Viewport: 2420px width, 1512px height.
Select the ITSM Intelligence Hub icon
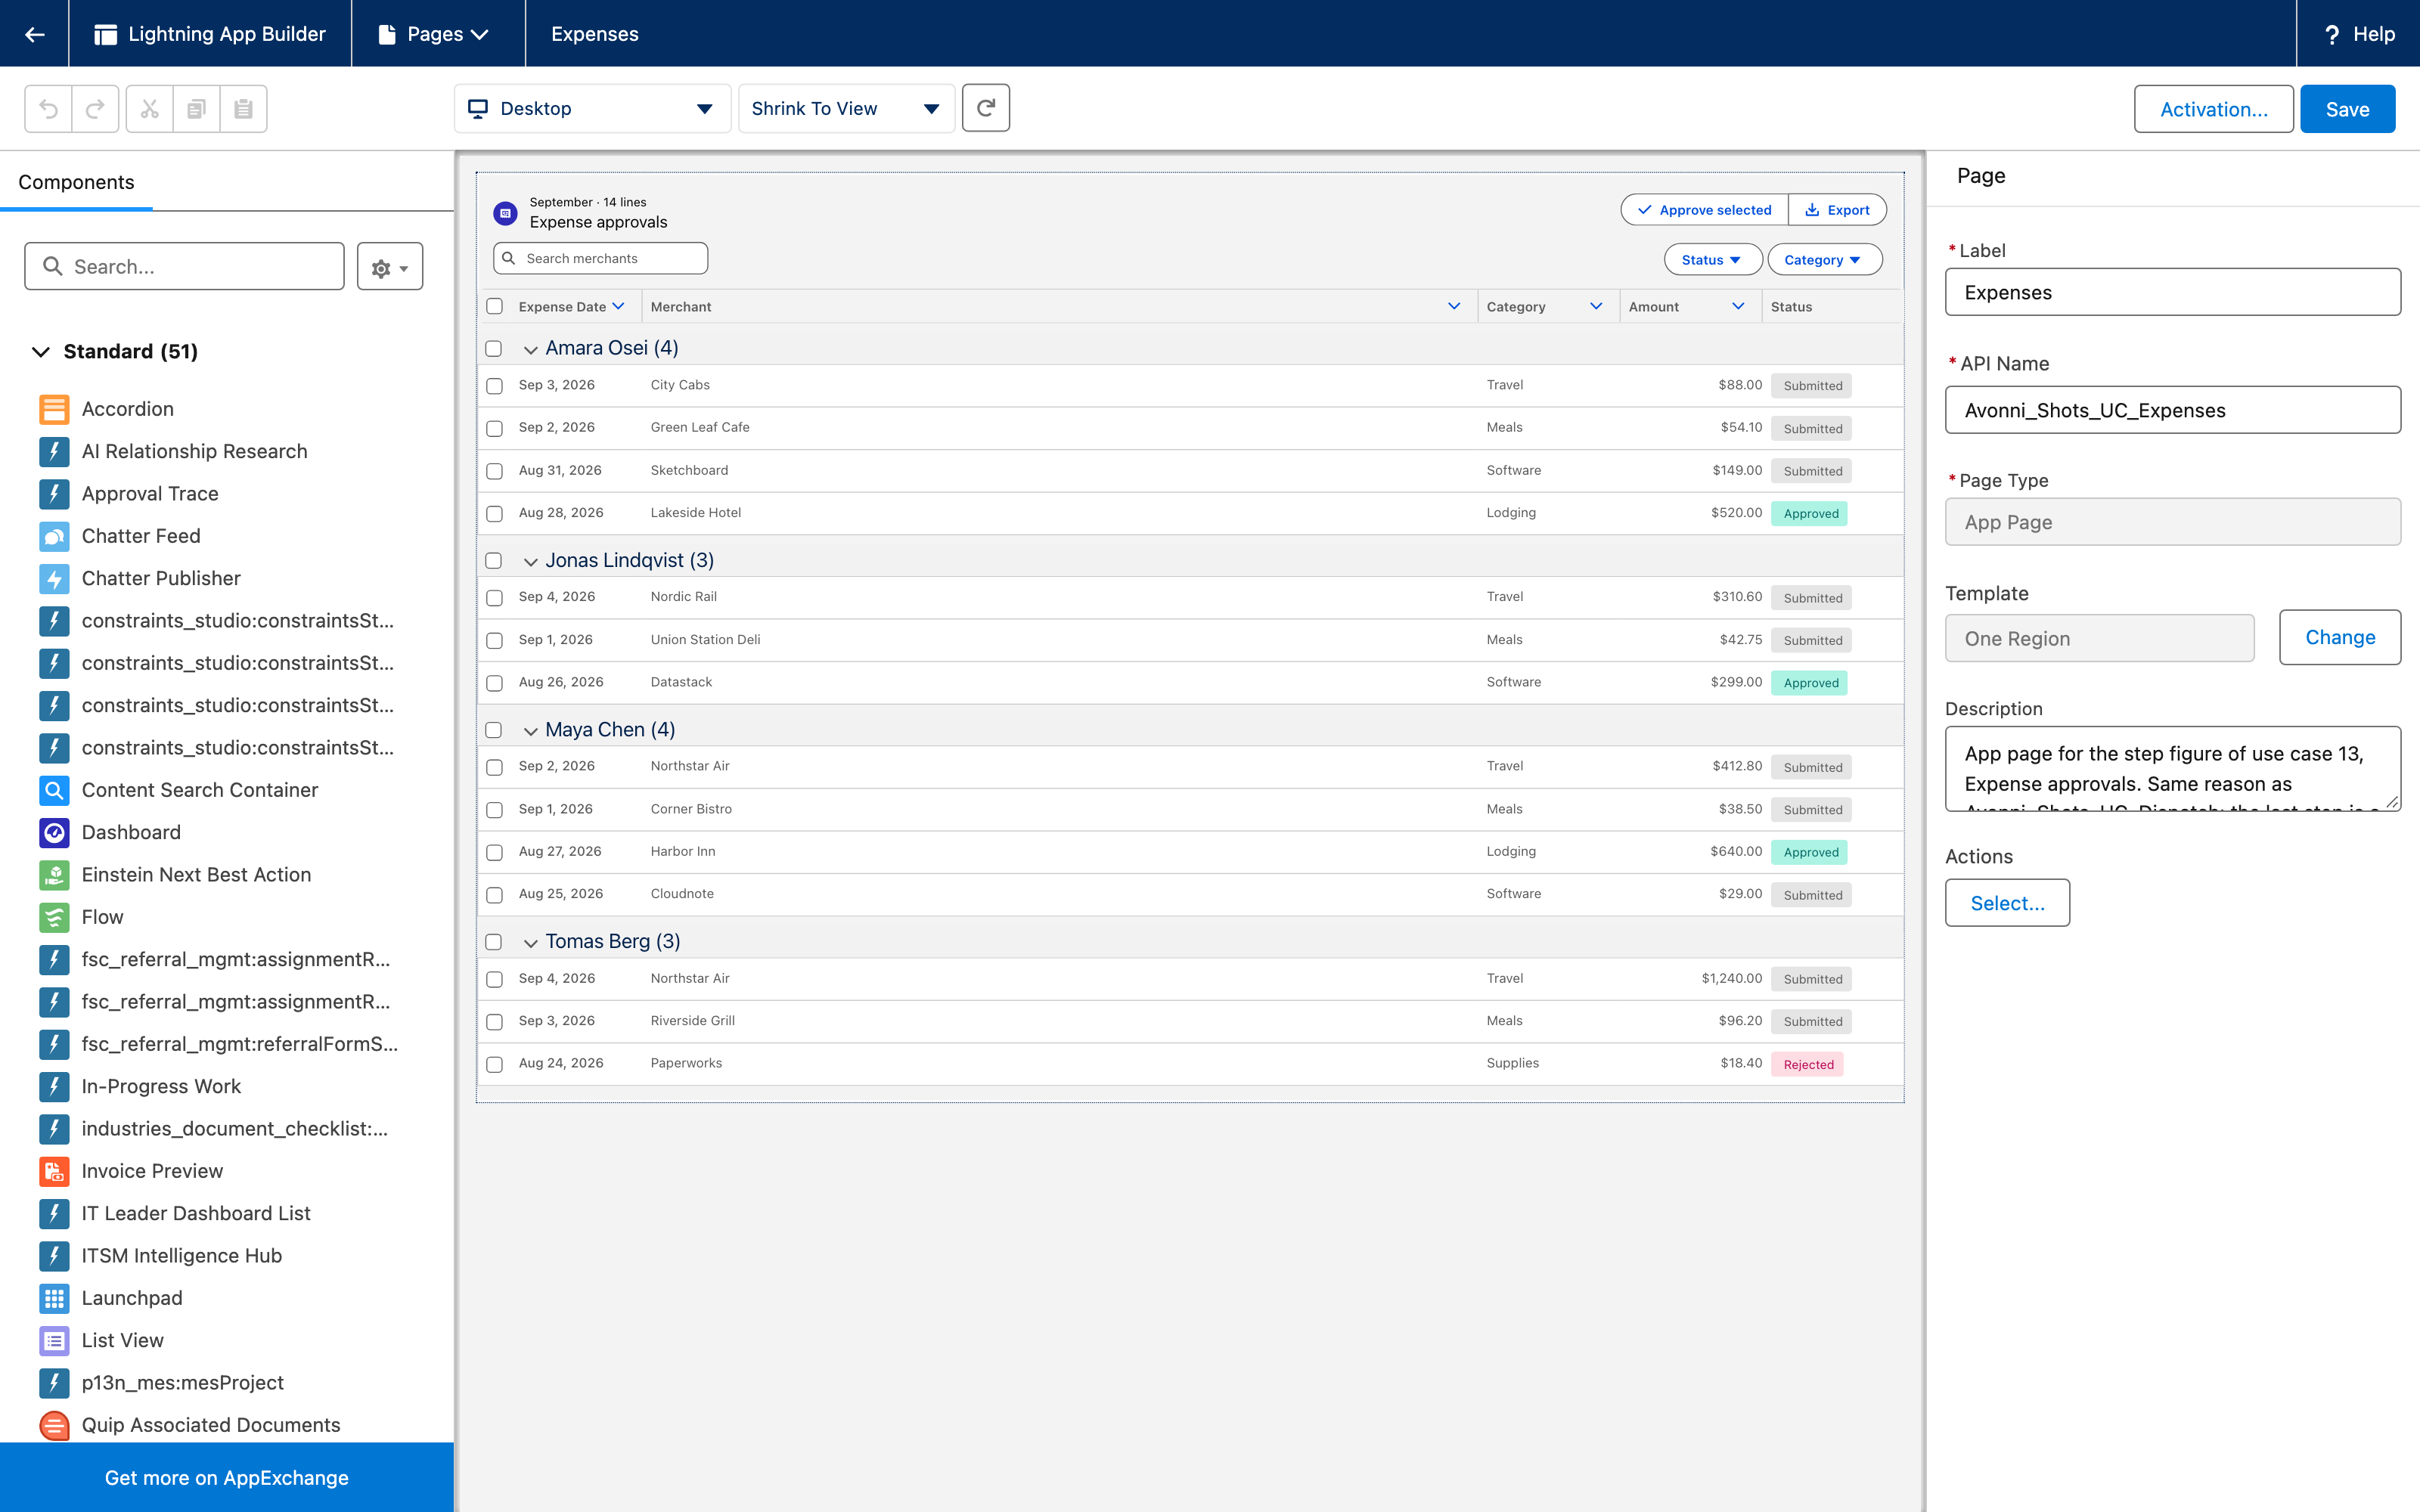click(x=54, y=1256)
